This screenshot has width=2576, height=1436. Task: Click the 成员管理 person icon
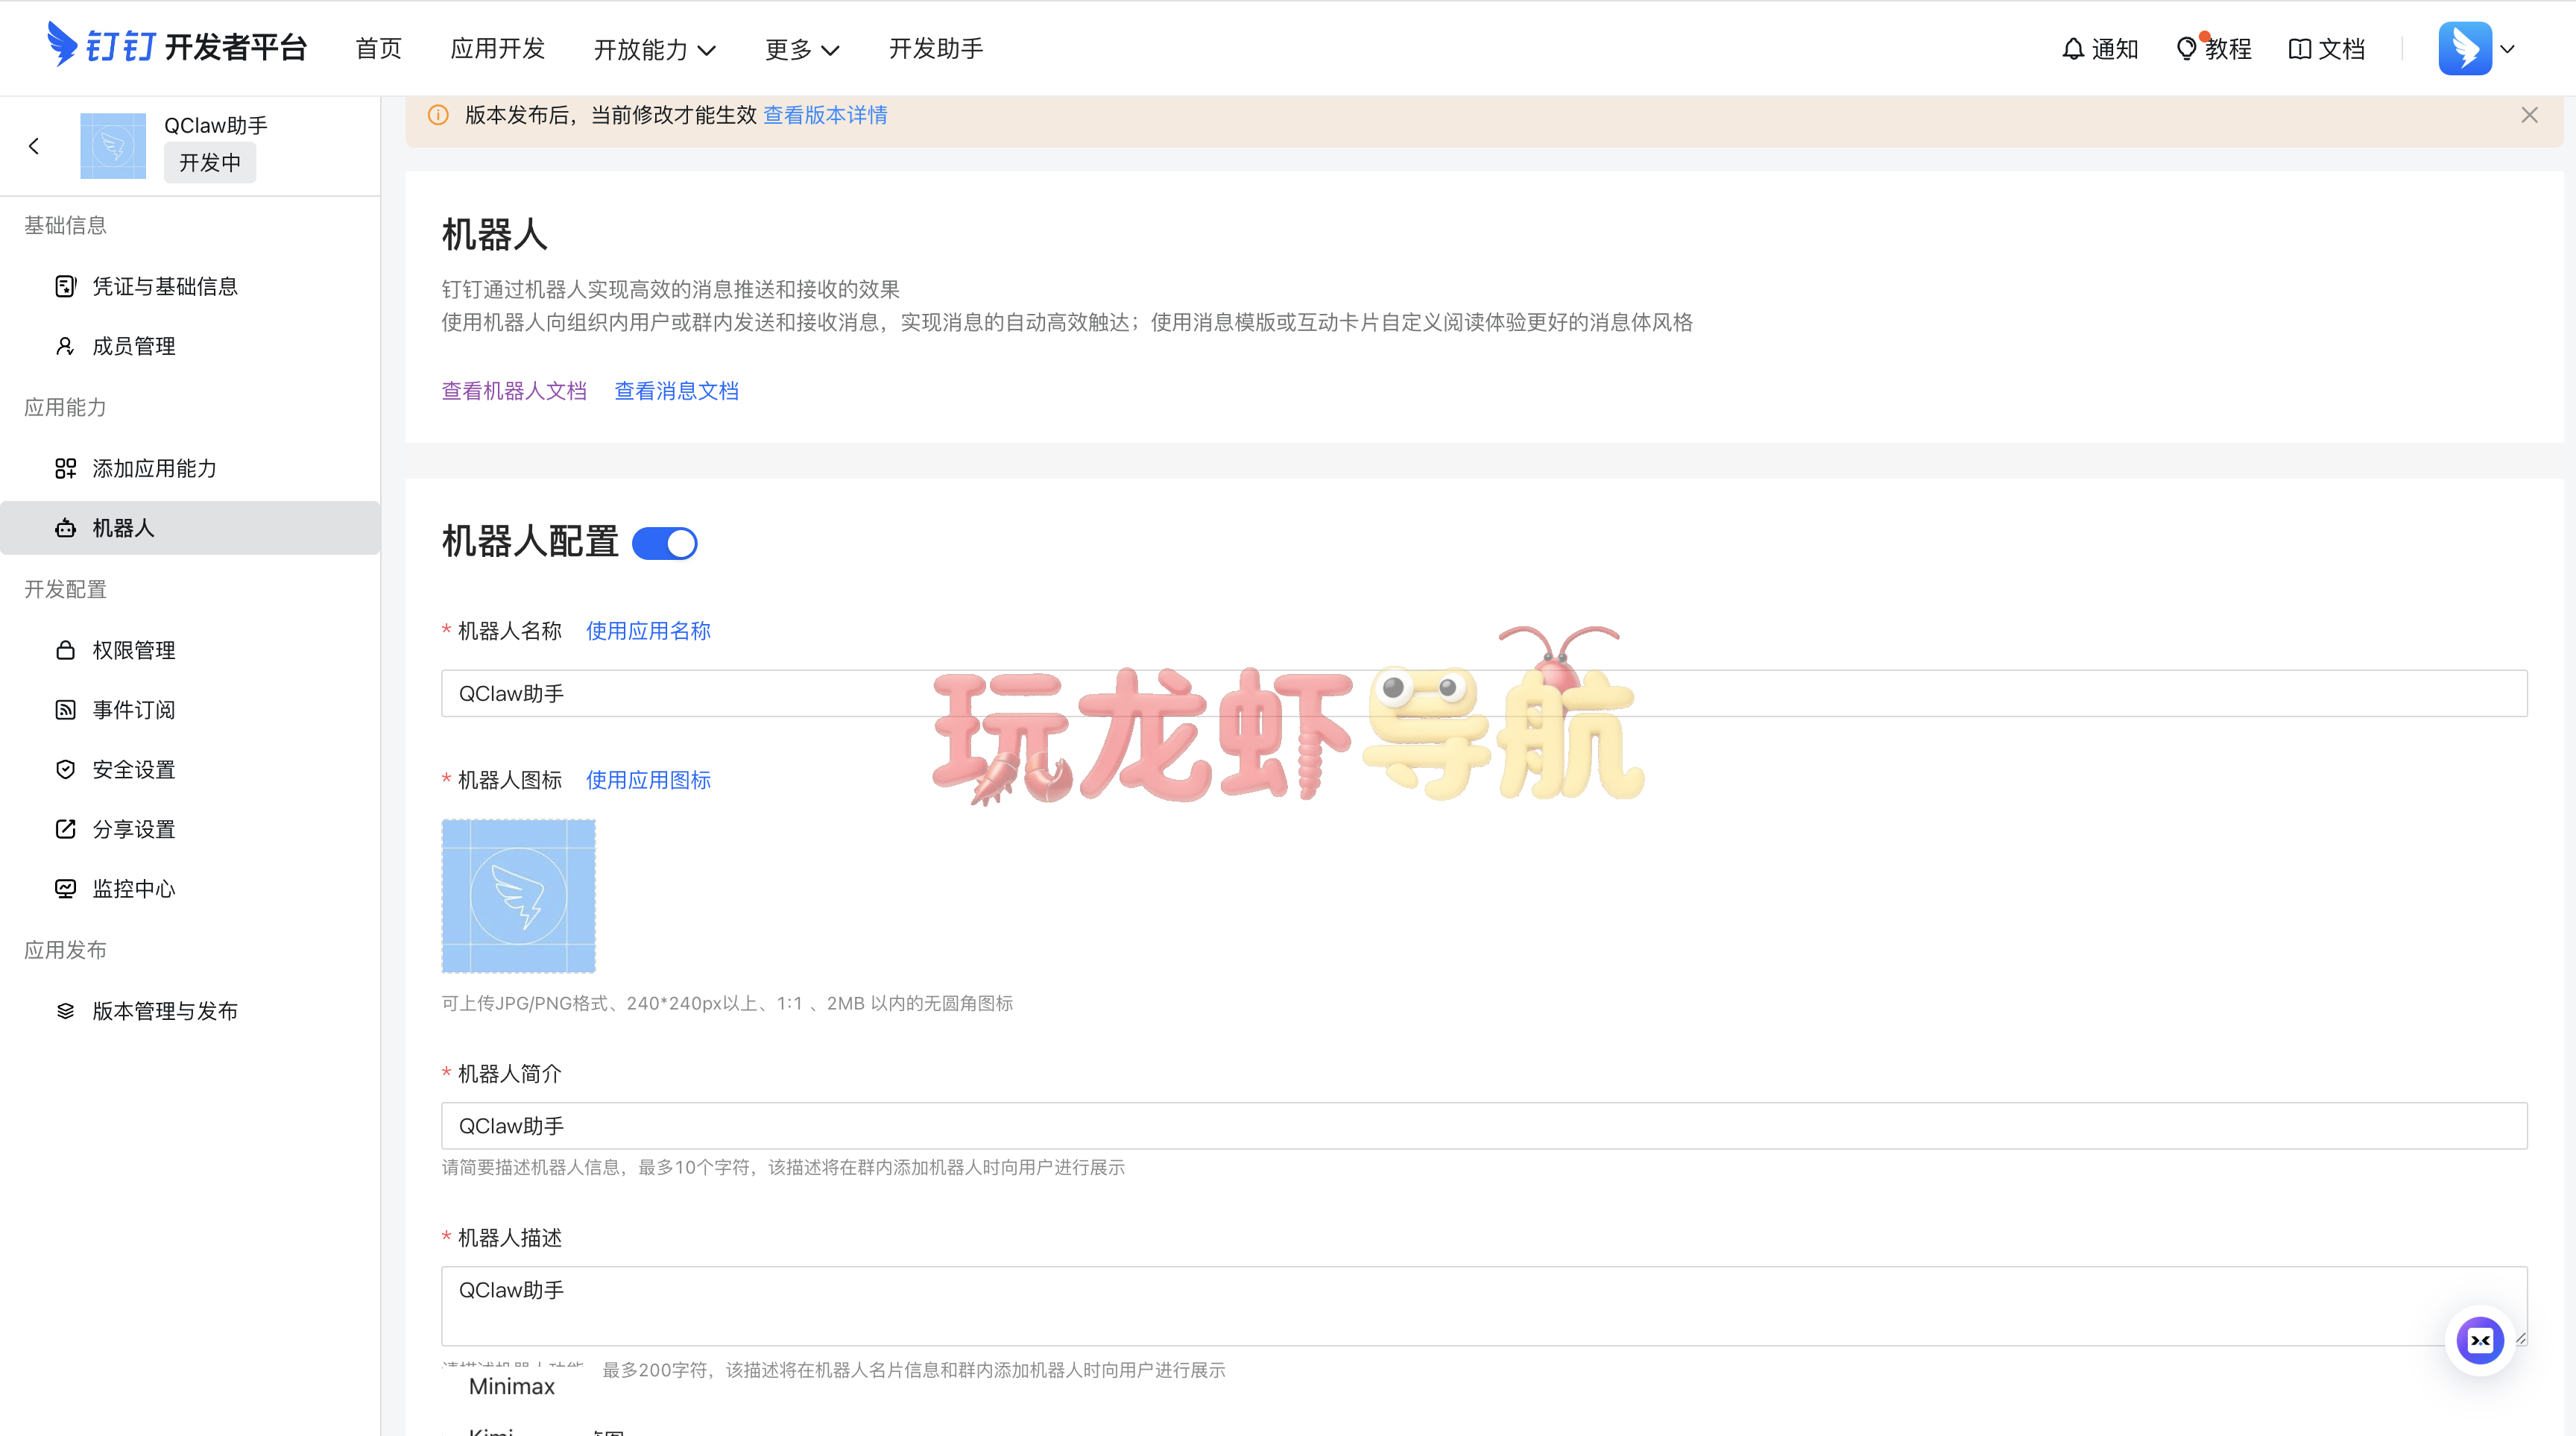(65, 346)
